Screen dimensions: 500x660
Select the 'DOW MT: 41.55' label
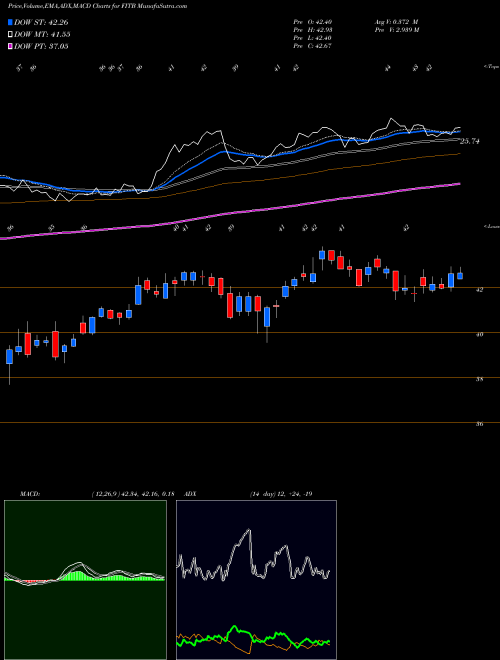(42, 35)
